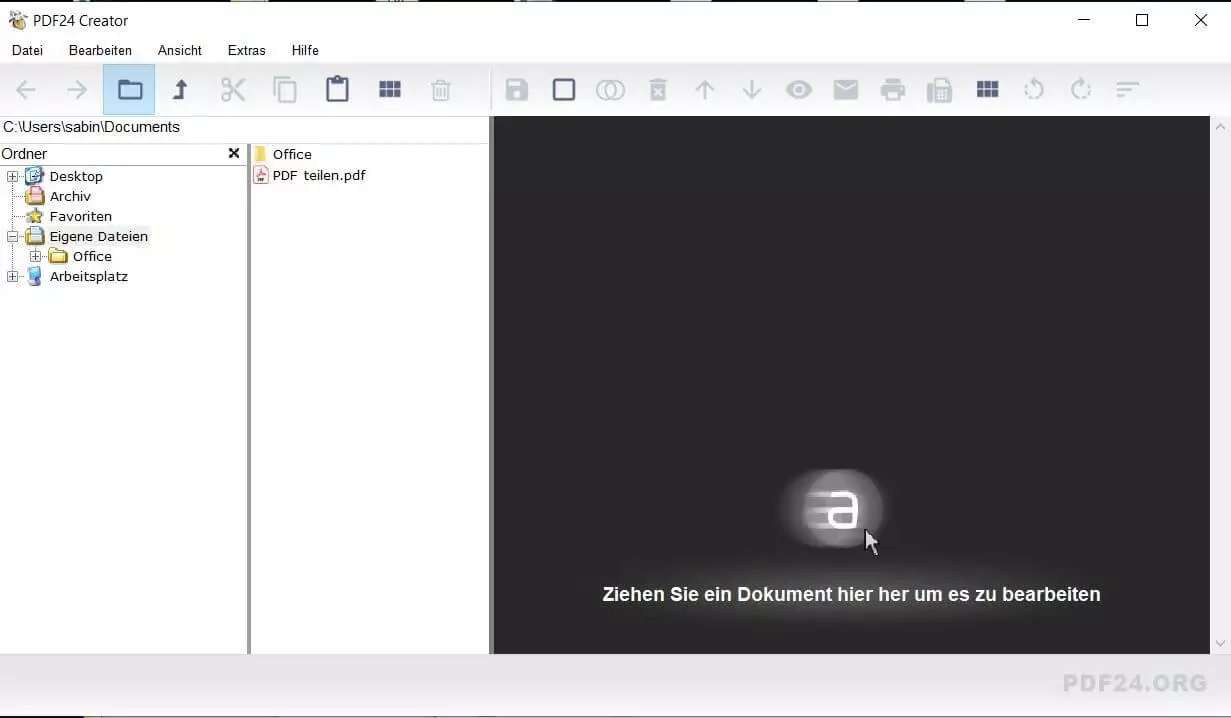Expand the Arbeitsplatz tree node
The height and width of the screenshot is (718, 1231).
(13, 277)
